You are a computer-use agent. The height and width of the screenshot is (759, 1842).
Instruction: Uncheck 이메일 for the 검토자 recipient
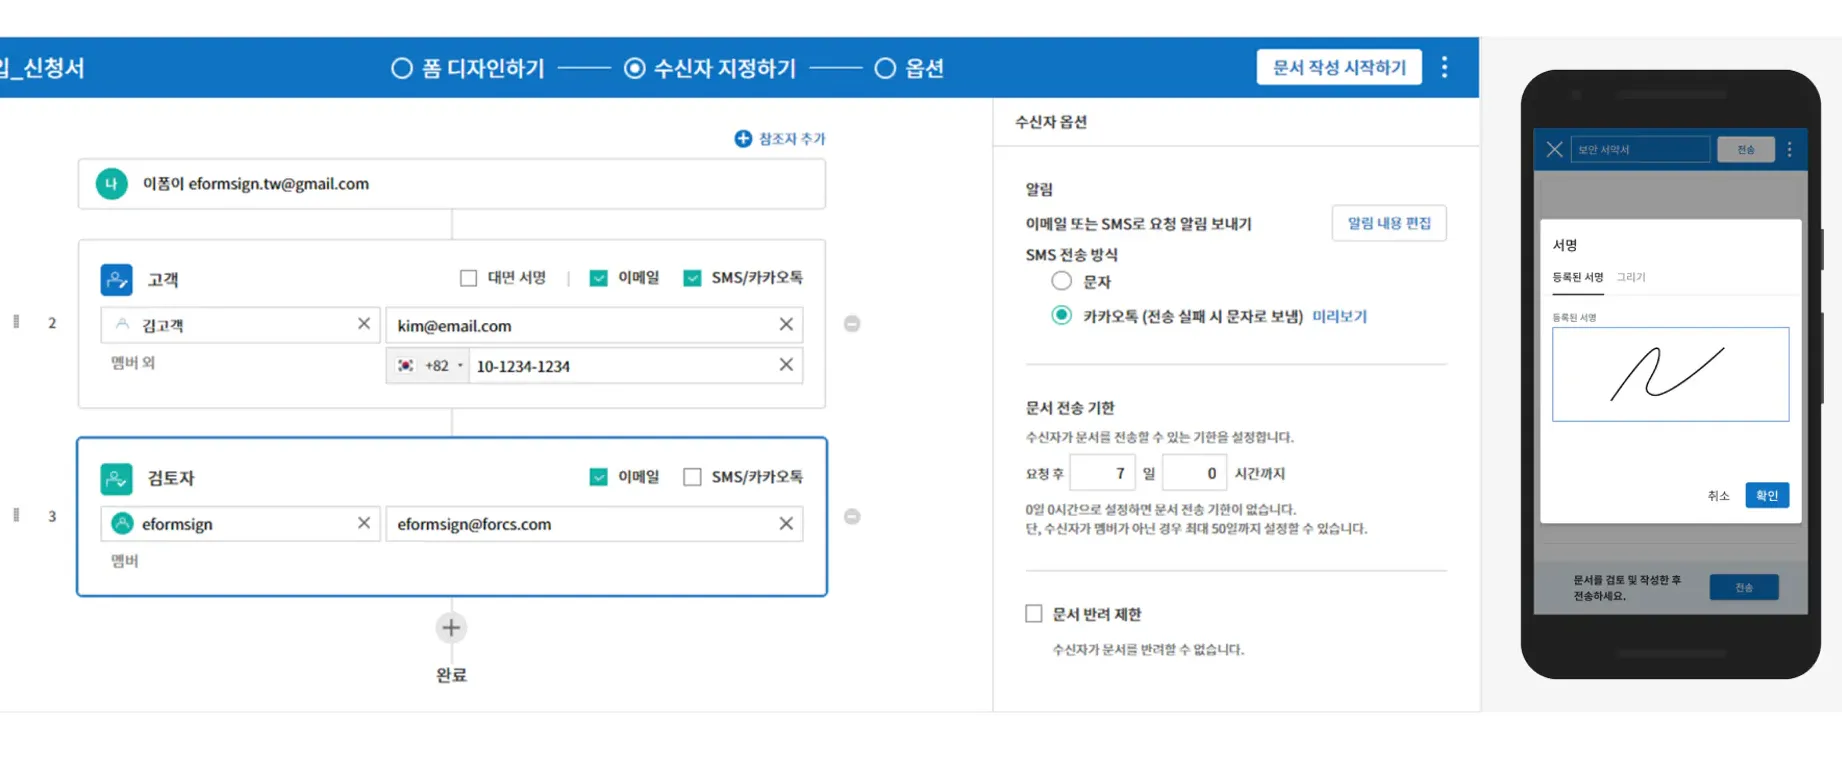point(598,477)
